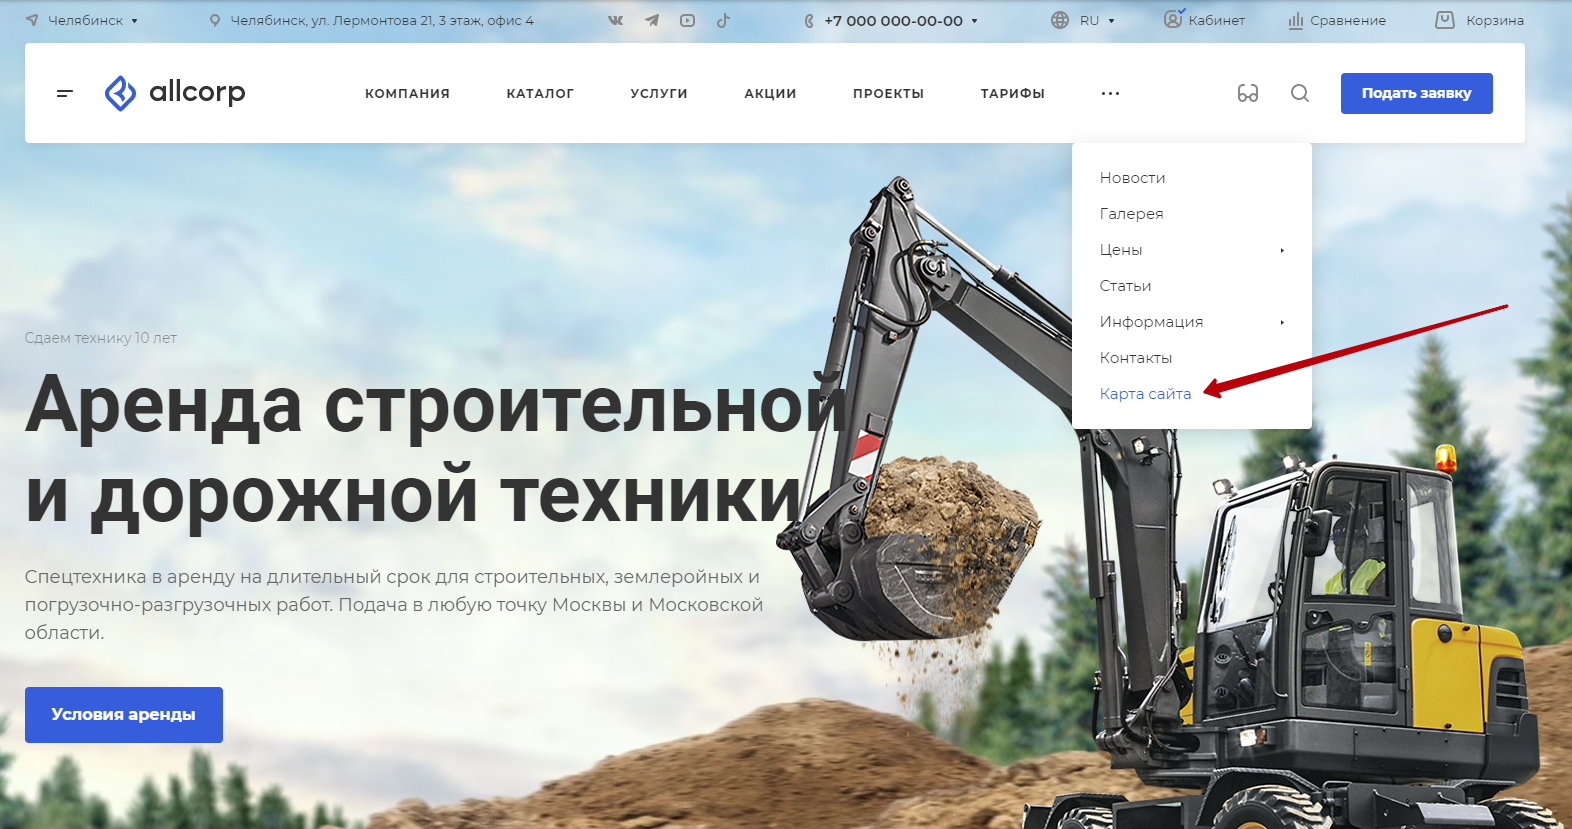This screenshot has width=1572, height=829.
Task: Expand the Цены submenu arrow
Action: click(x=1282, y=250)
